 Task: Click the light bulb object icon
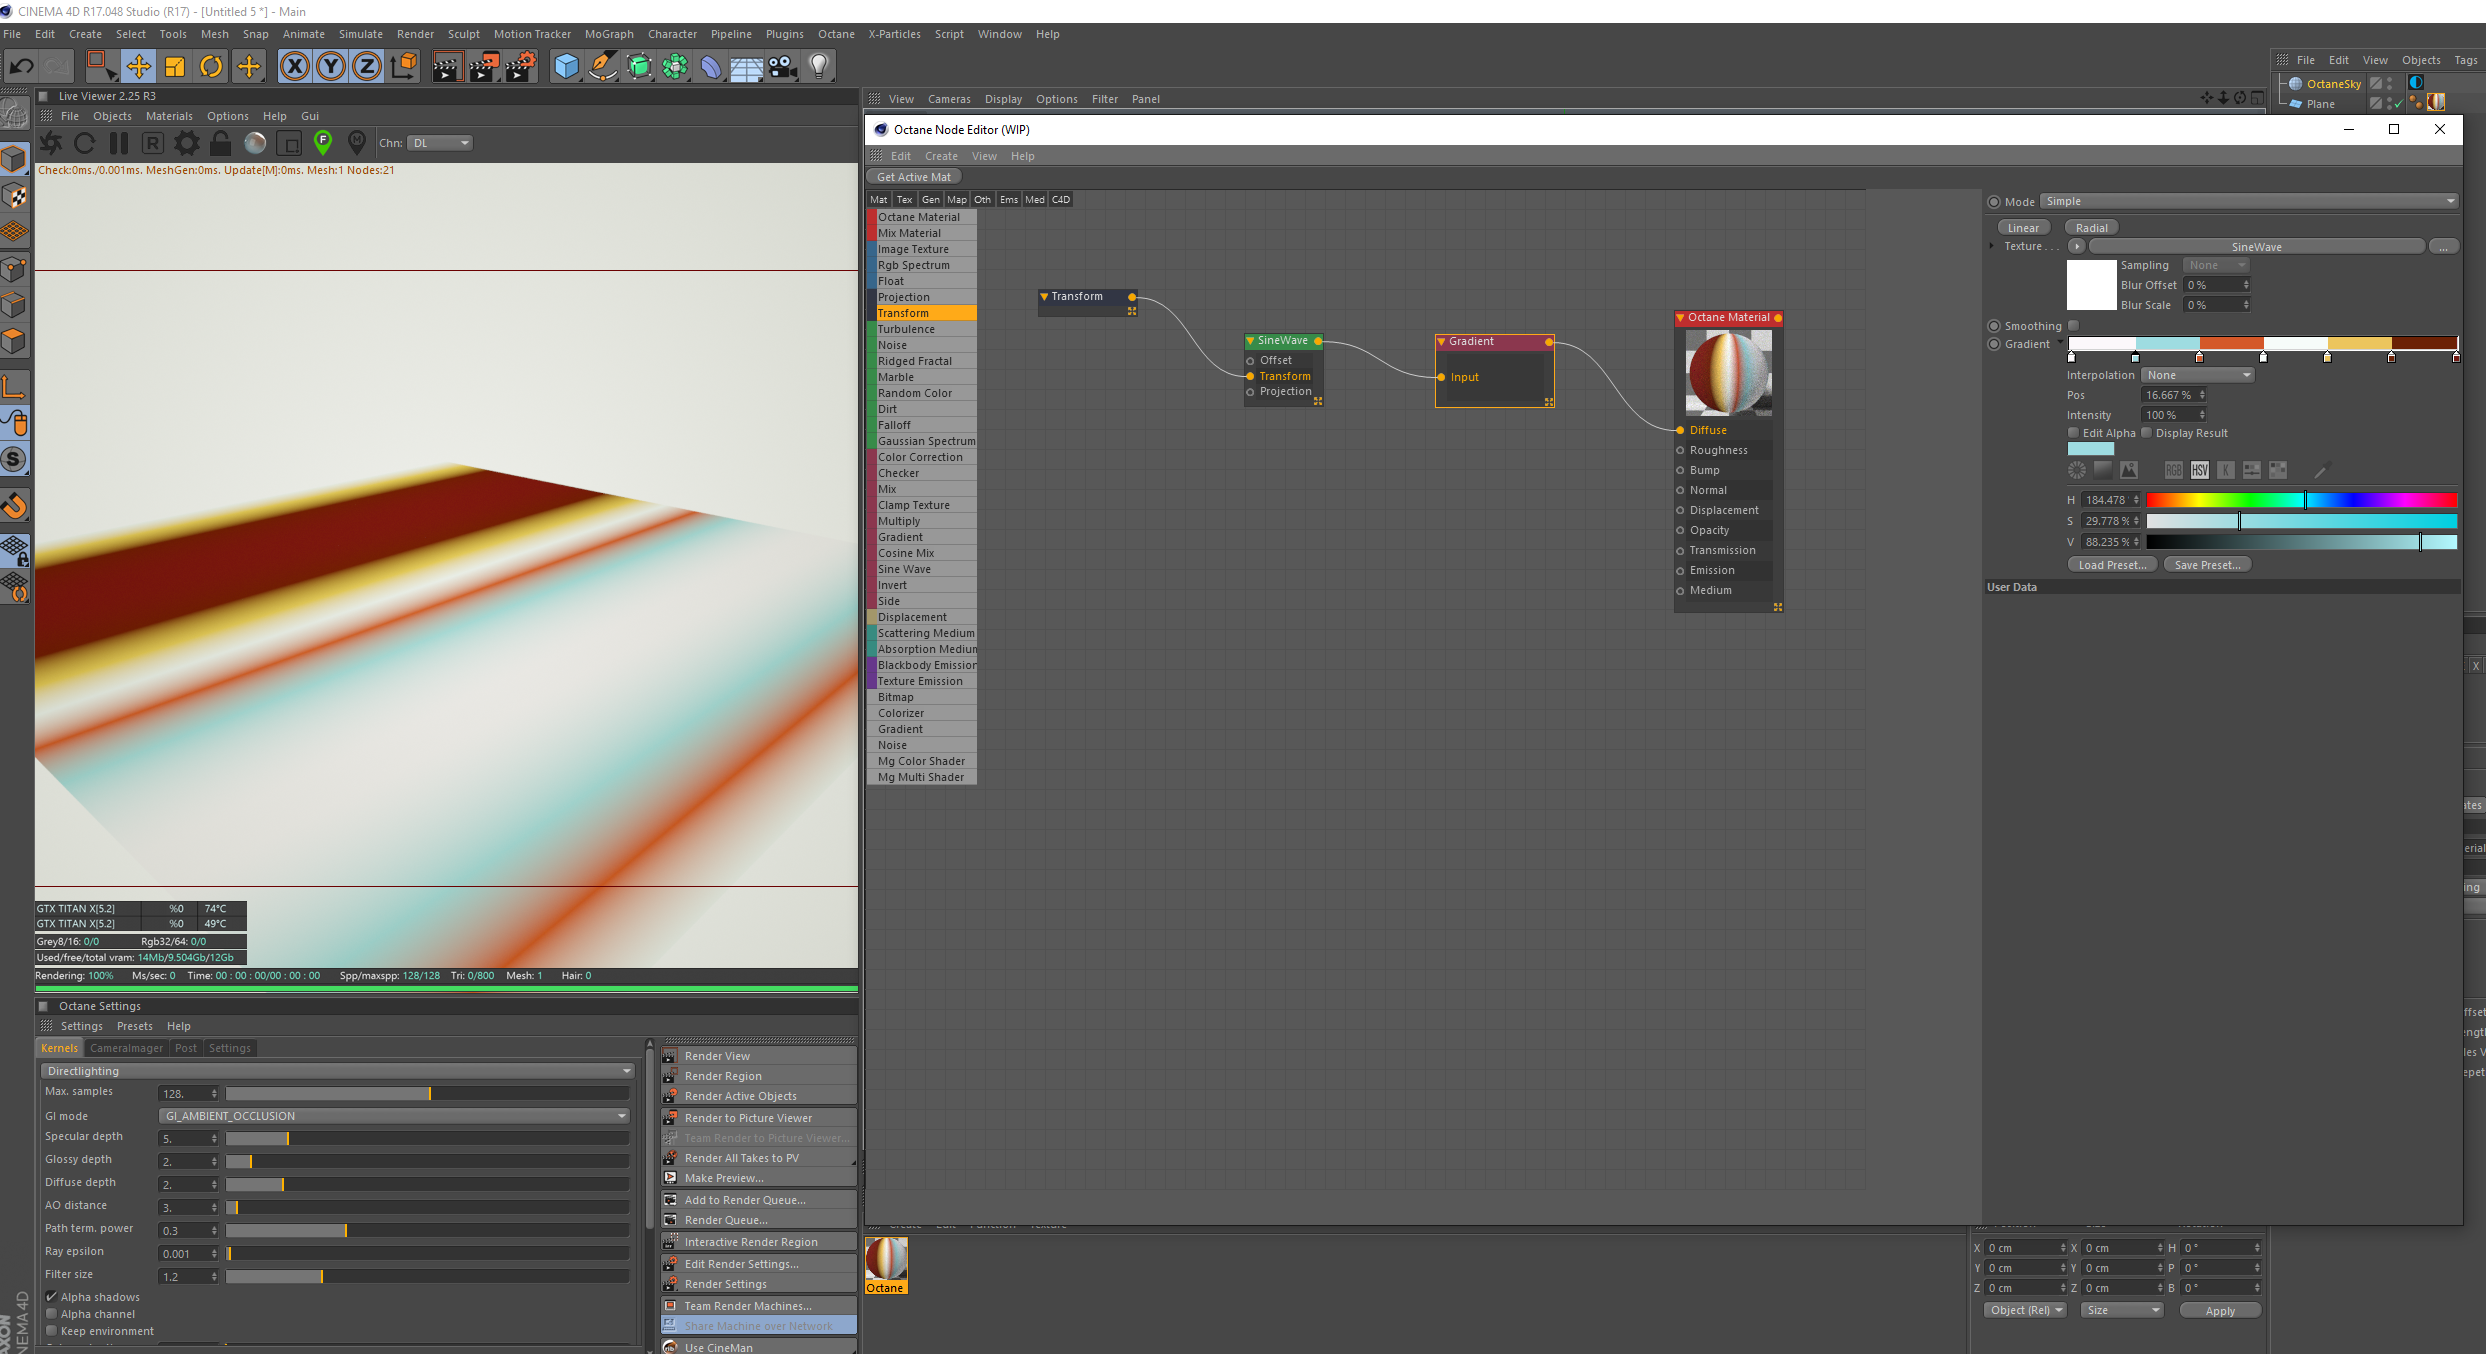click(819, 67)
